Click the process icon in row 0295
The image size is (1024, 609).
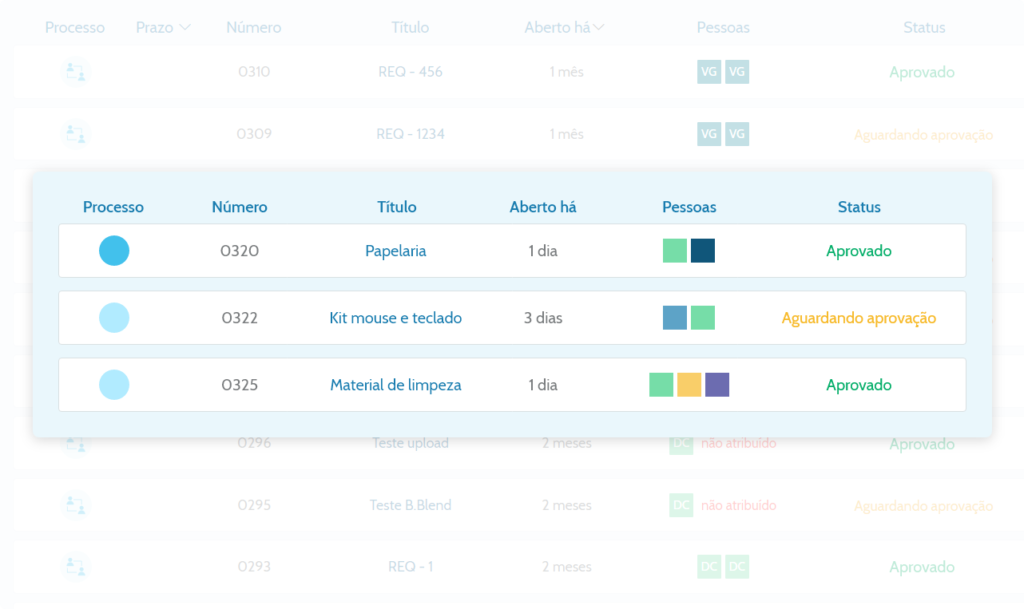click(x=75, y=505)
